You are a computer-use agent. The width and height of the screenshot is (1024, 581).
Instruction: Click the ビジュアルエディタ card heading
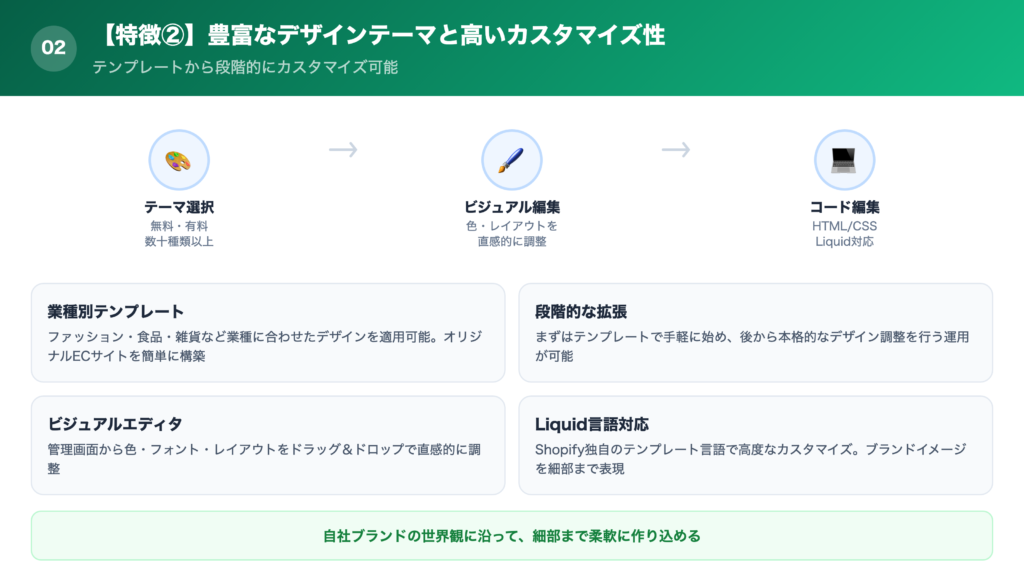115,424
